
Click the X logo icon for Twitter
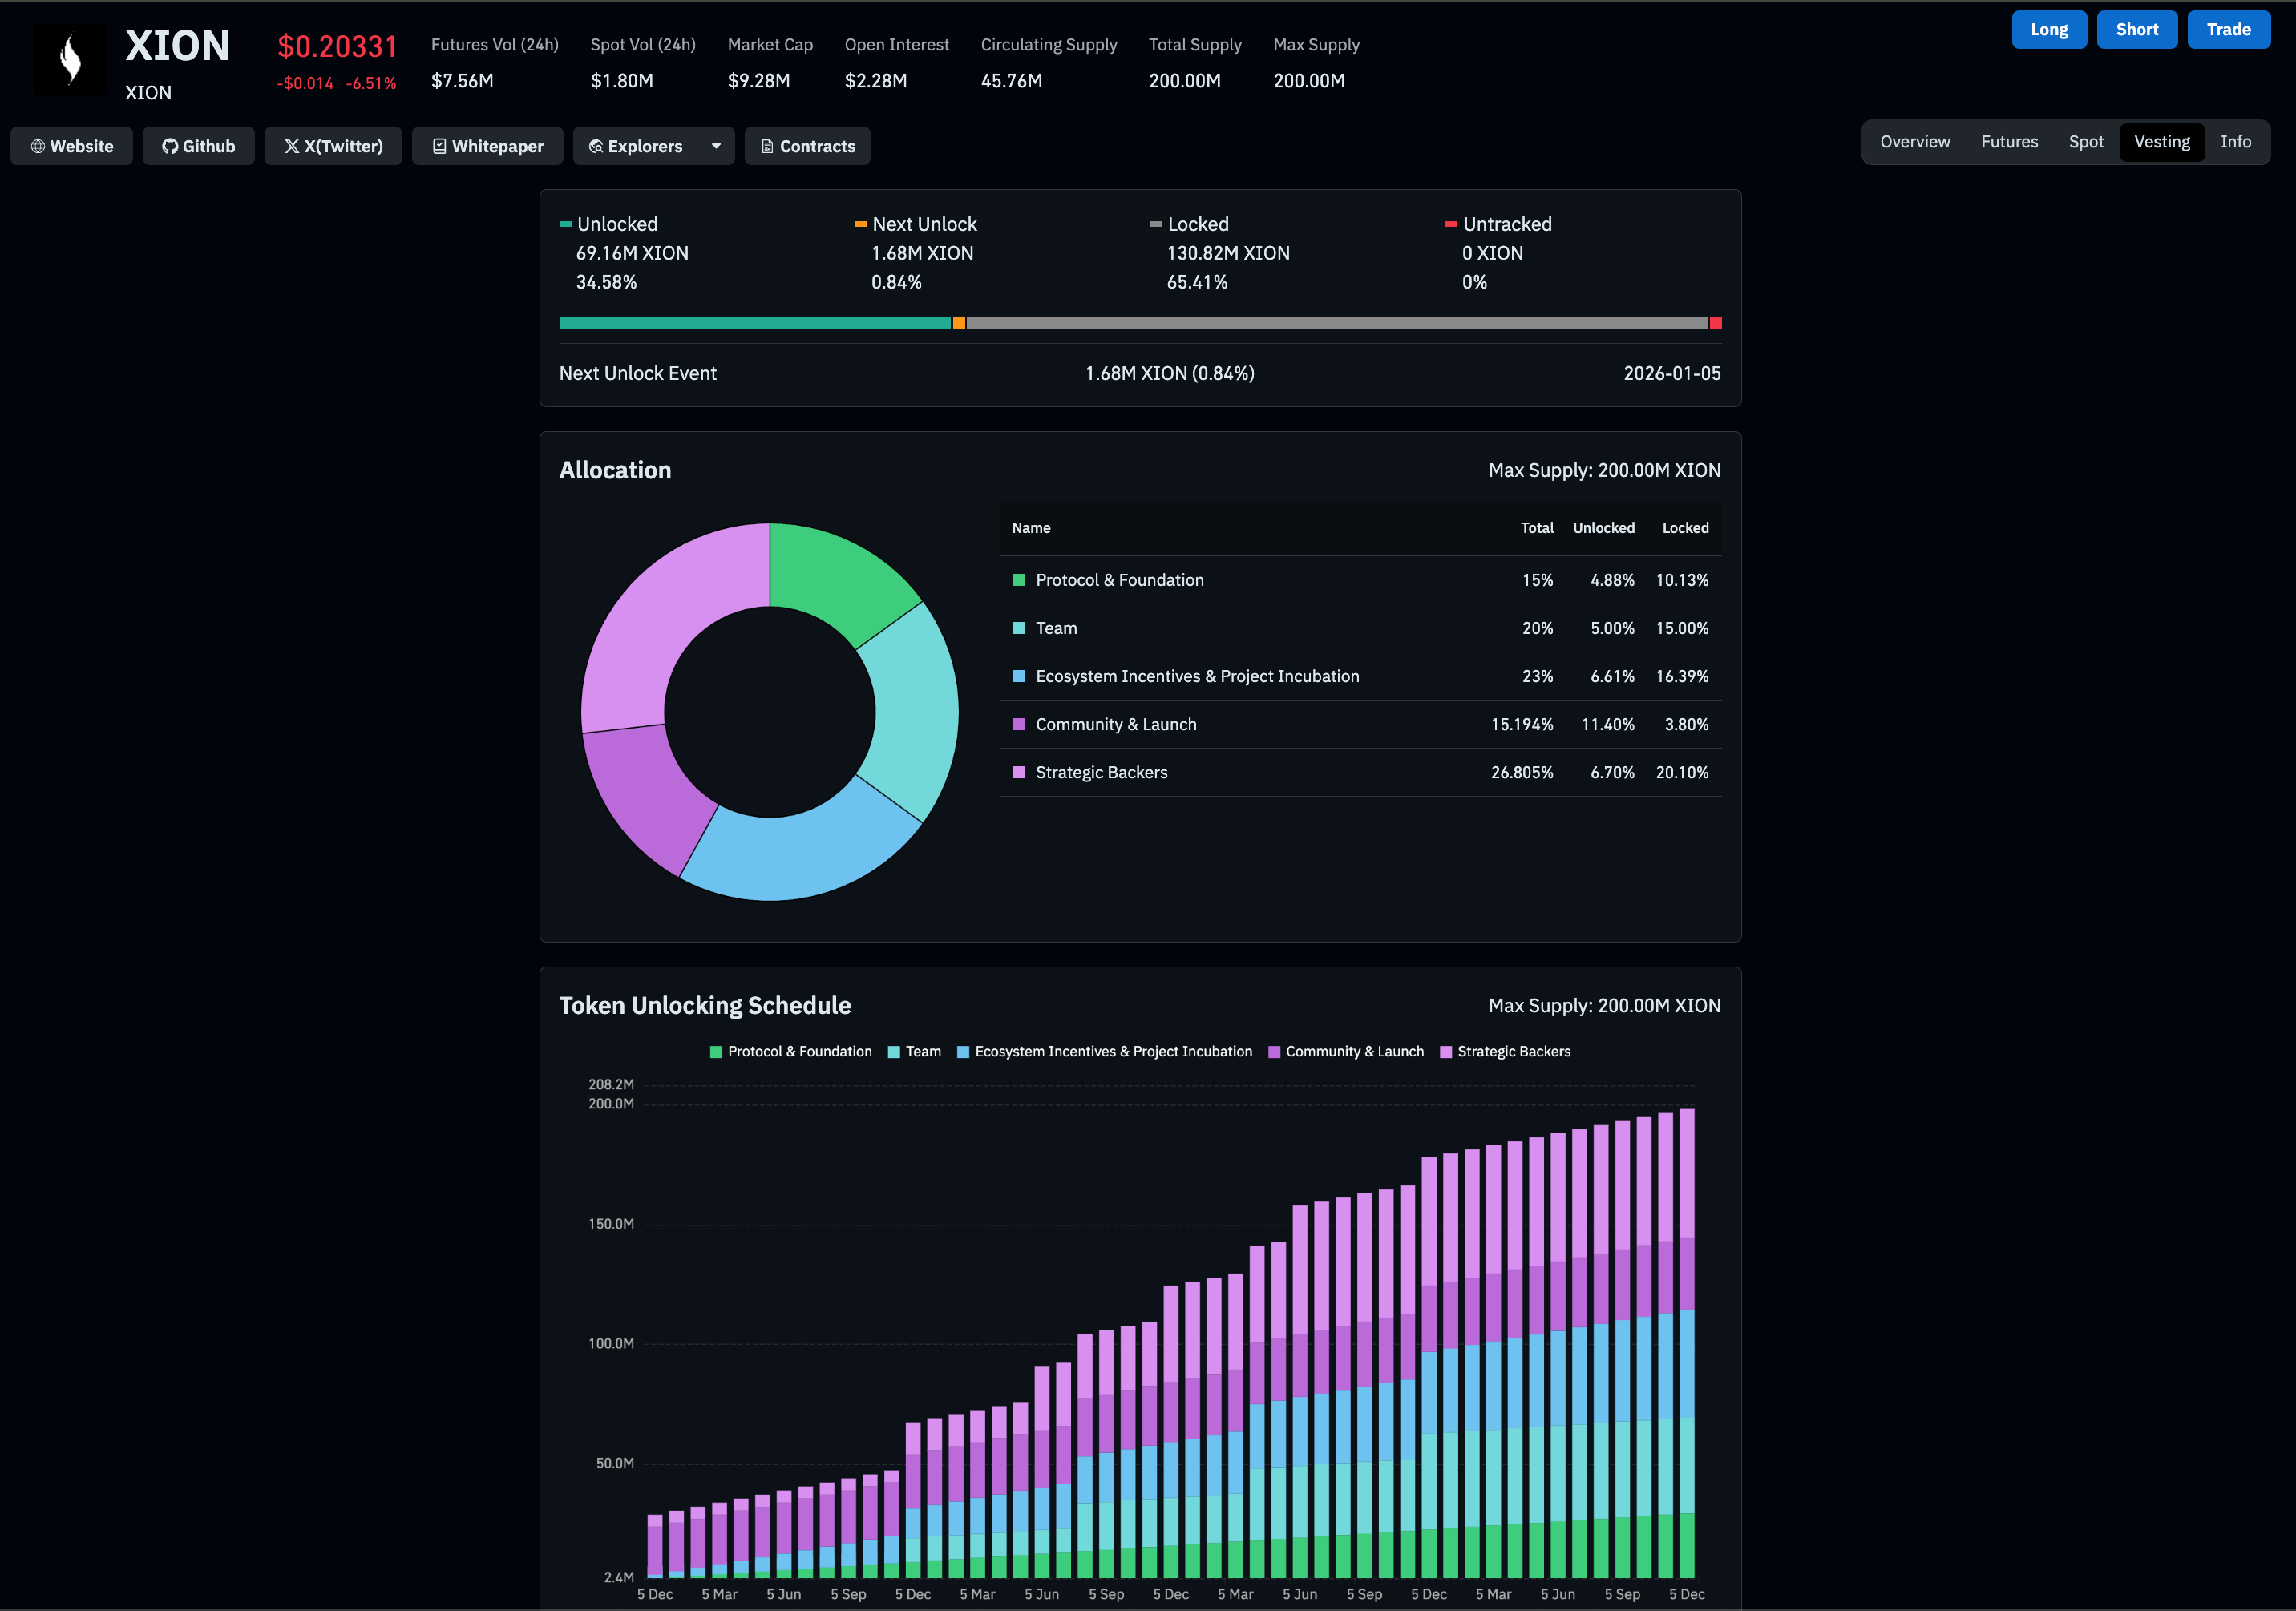[x=292, y=147]
